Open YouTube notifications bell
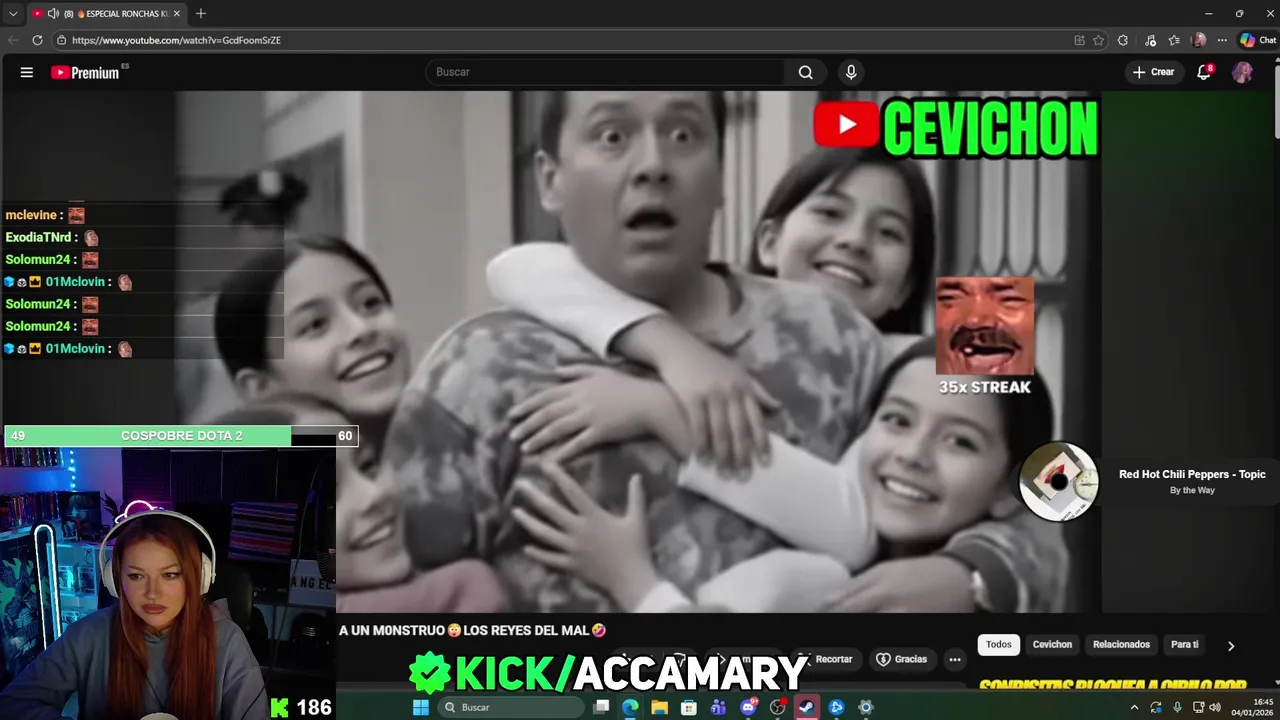 click(1204, 72)
